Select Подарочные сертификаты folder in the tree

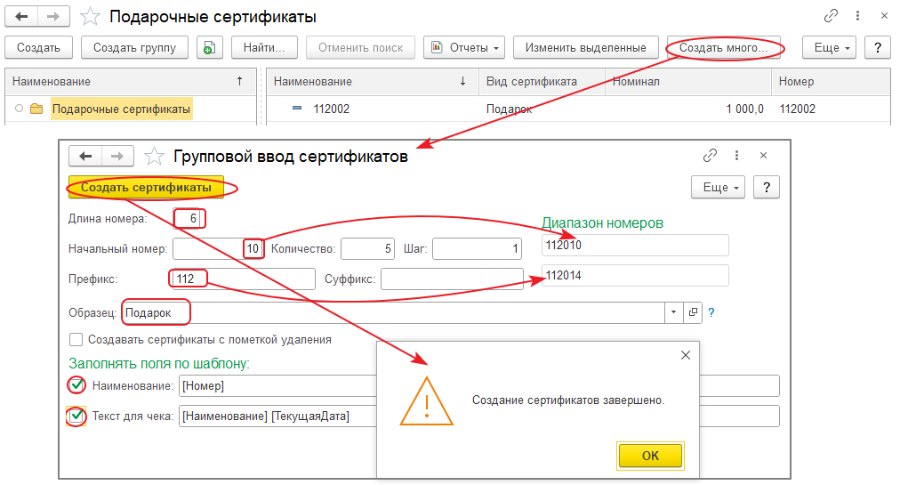121,108
